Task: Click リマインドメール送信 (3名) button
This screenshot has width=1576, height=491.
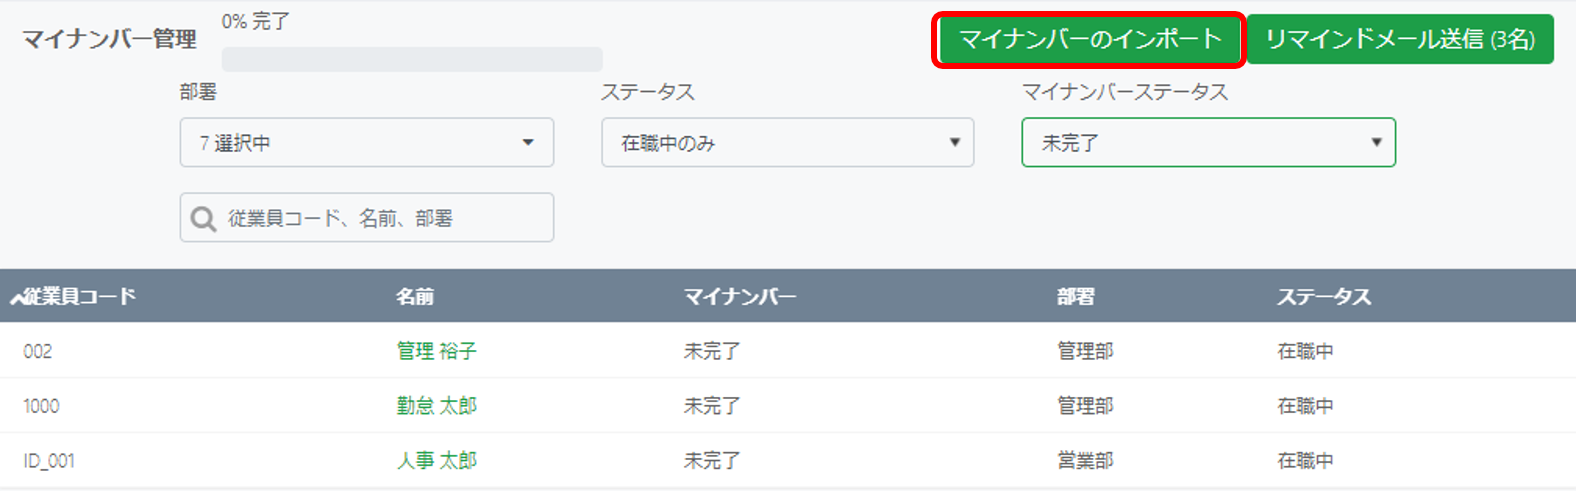Action: pyautogui.click(x=1400, y=39)
